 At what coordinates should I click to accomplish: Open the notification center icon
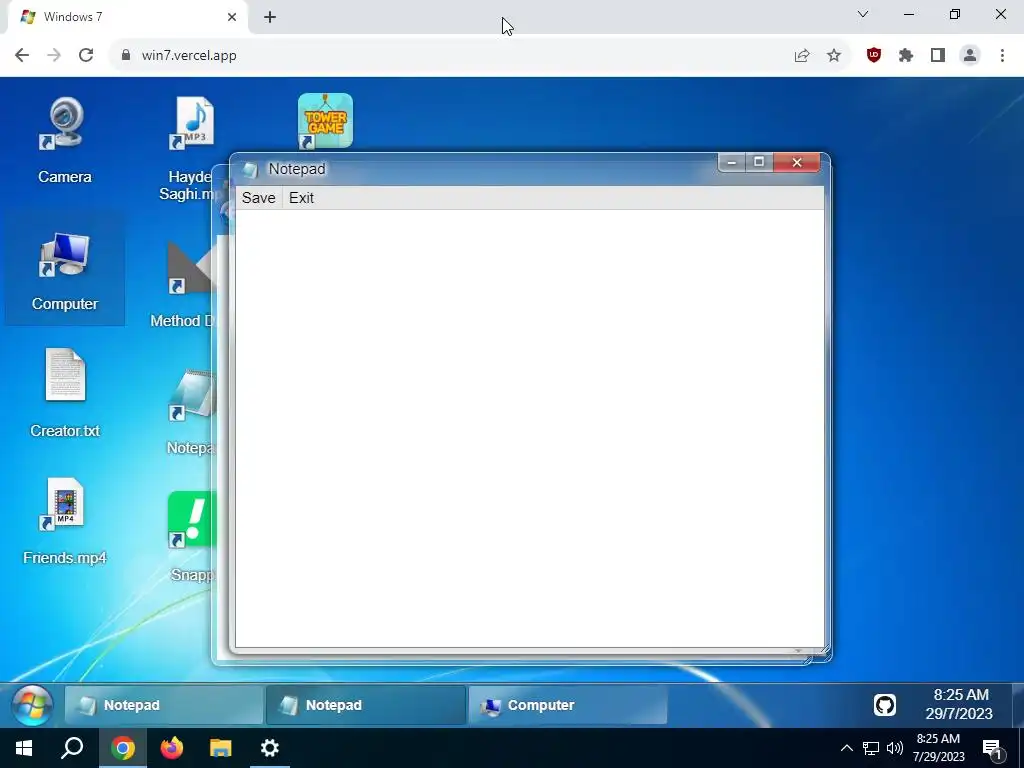click(x=992, y=748)
